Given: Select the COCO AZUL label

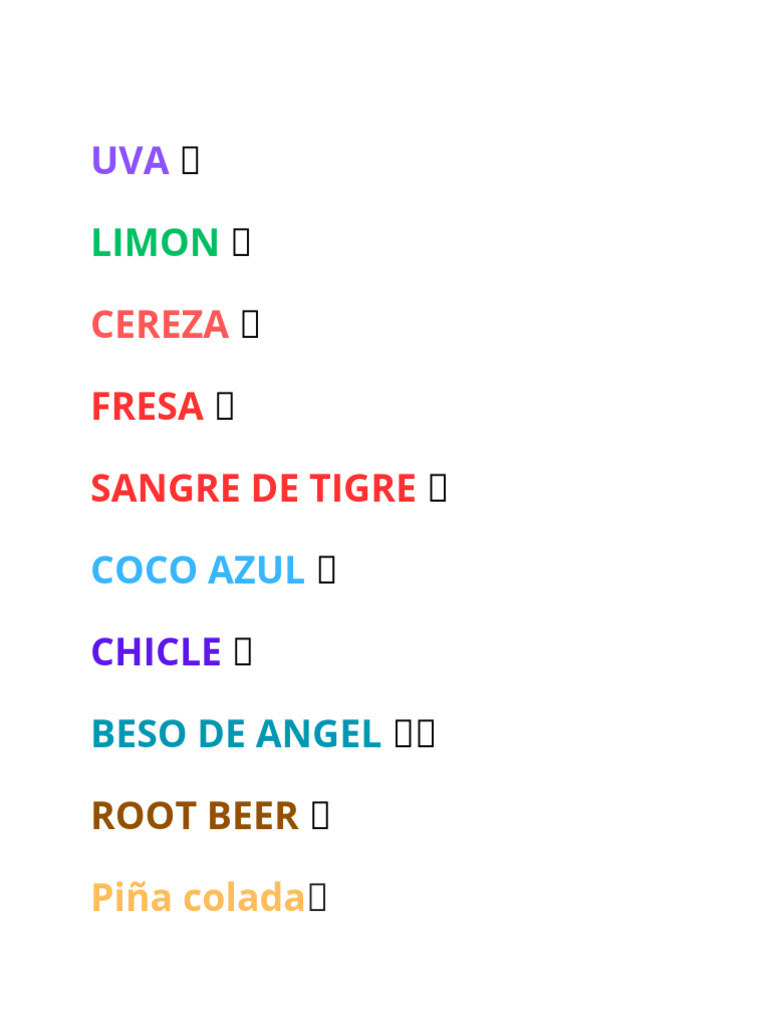Looking at the screenshot, I should pos(198,570).
